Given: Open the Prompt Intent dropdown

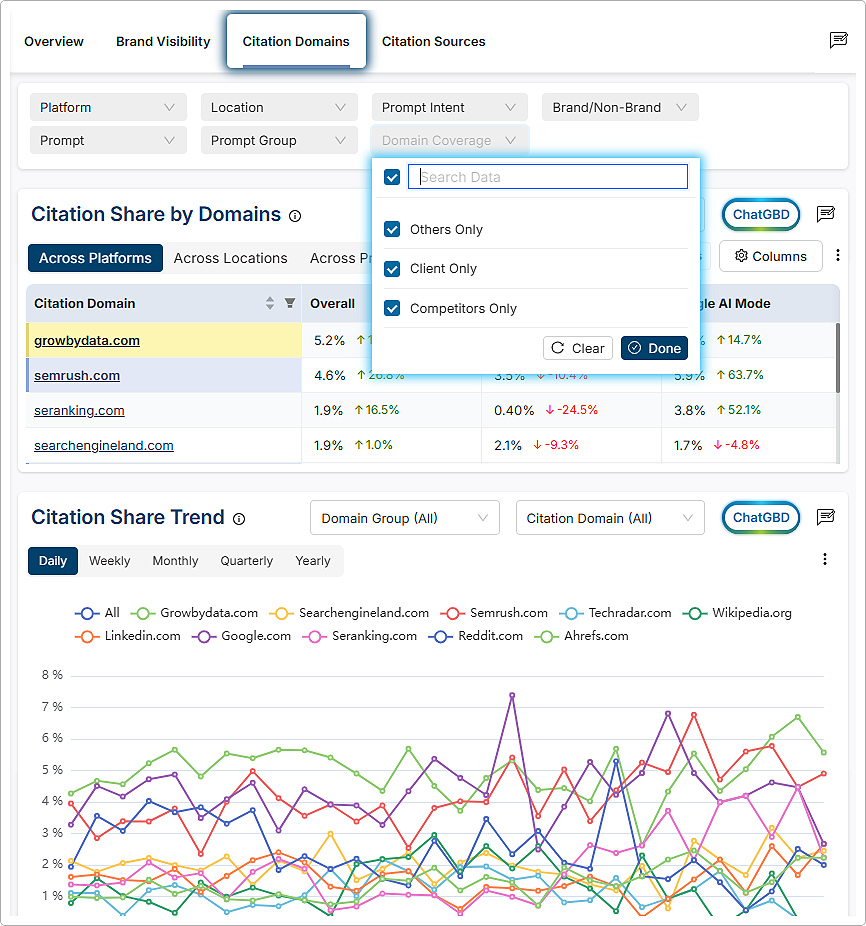Looking at the screenshot, I should coord(449,108).
